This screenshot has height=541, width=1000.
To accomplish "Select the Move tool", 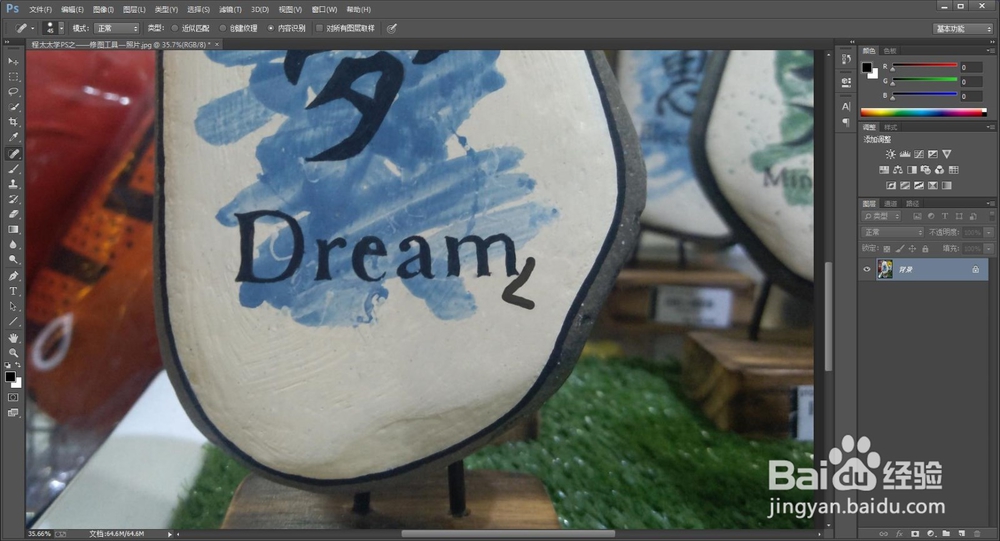I will pos(13,61).
